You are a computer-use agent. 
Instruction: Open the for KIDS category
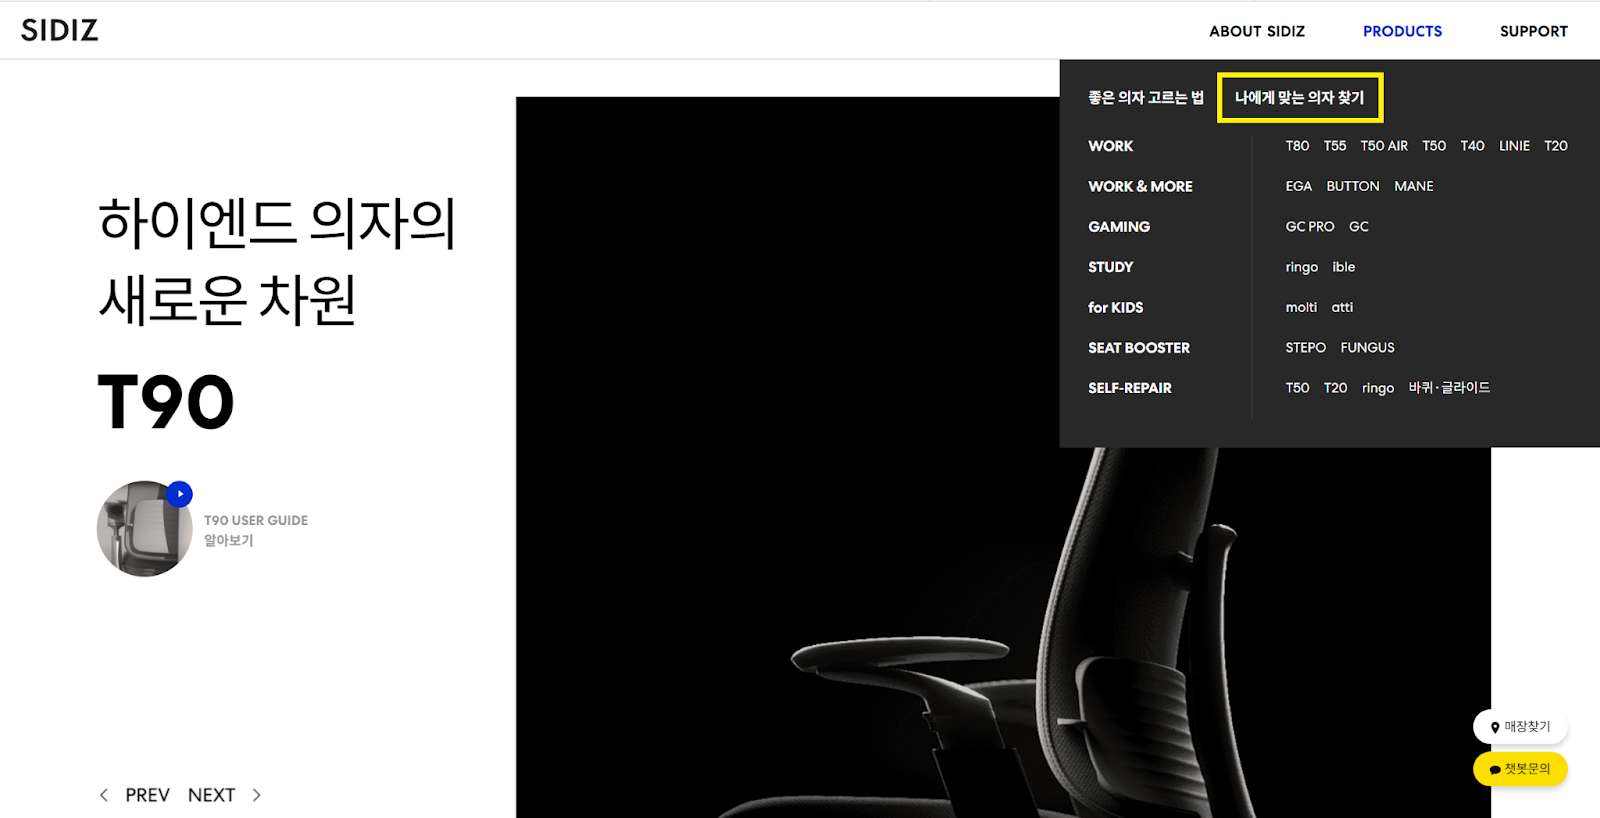coord(1115,307)
